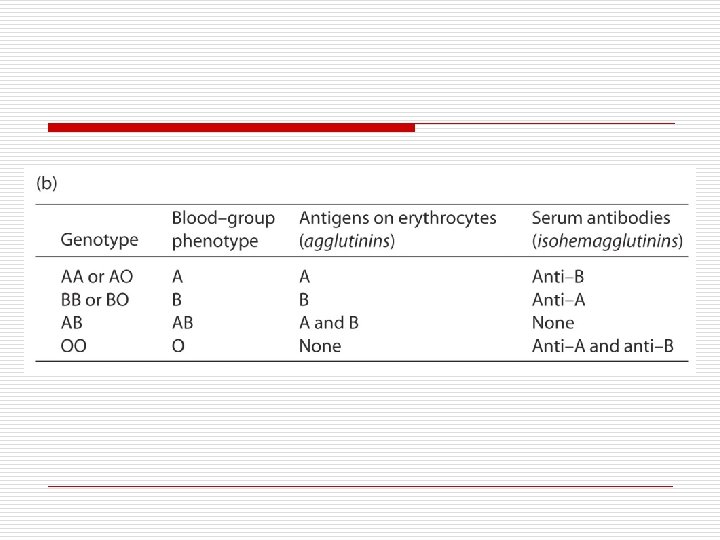This screenshot has width=720, height=540.
Task: Select the italic (agglutinins) text
Action: pyautogui.click(x=347, y=241)
